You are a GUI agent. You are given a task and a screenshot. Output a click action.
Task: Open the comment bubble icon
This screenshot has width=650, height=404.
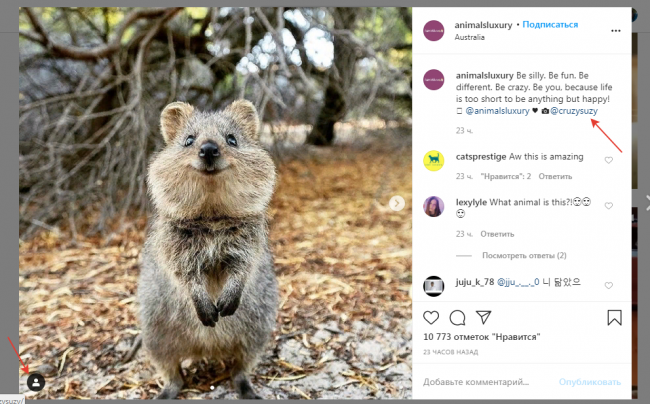tap(457, 318)
